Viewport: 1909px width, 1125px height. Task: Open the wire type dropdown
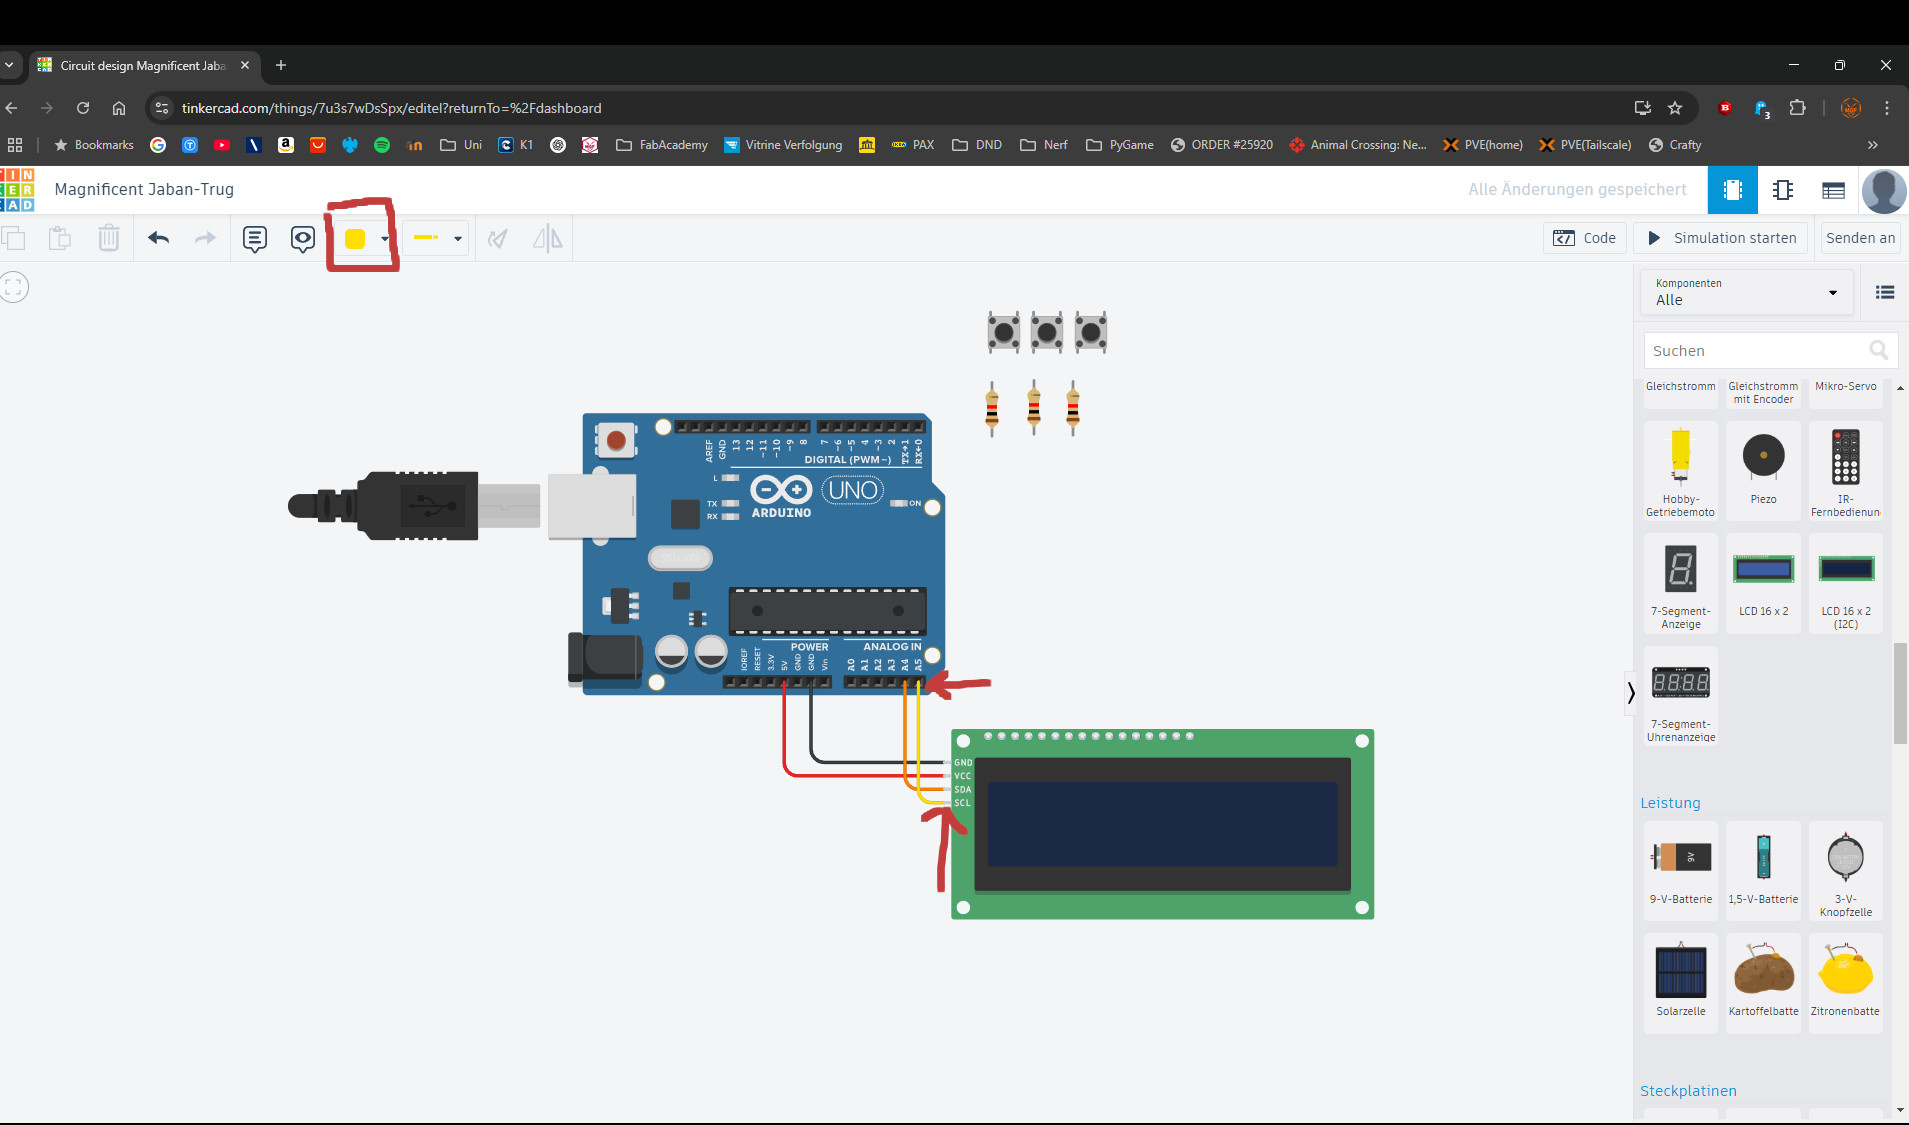pyautogui.click(x=437, y=238)
